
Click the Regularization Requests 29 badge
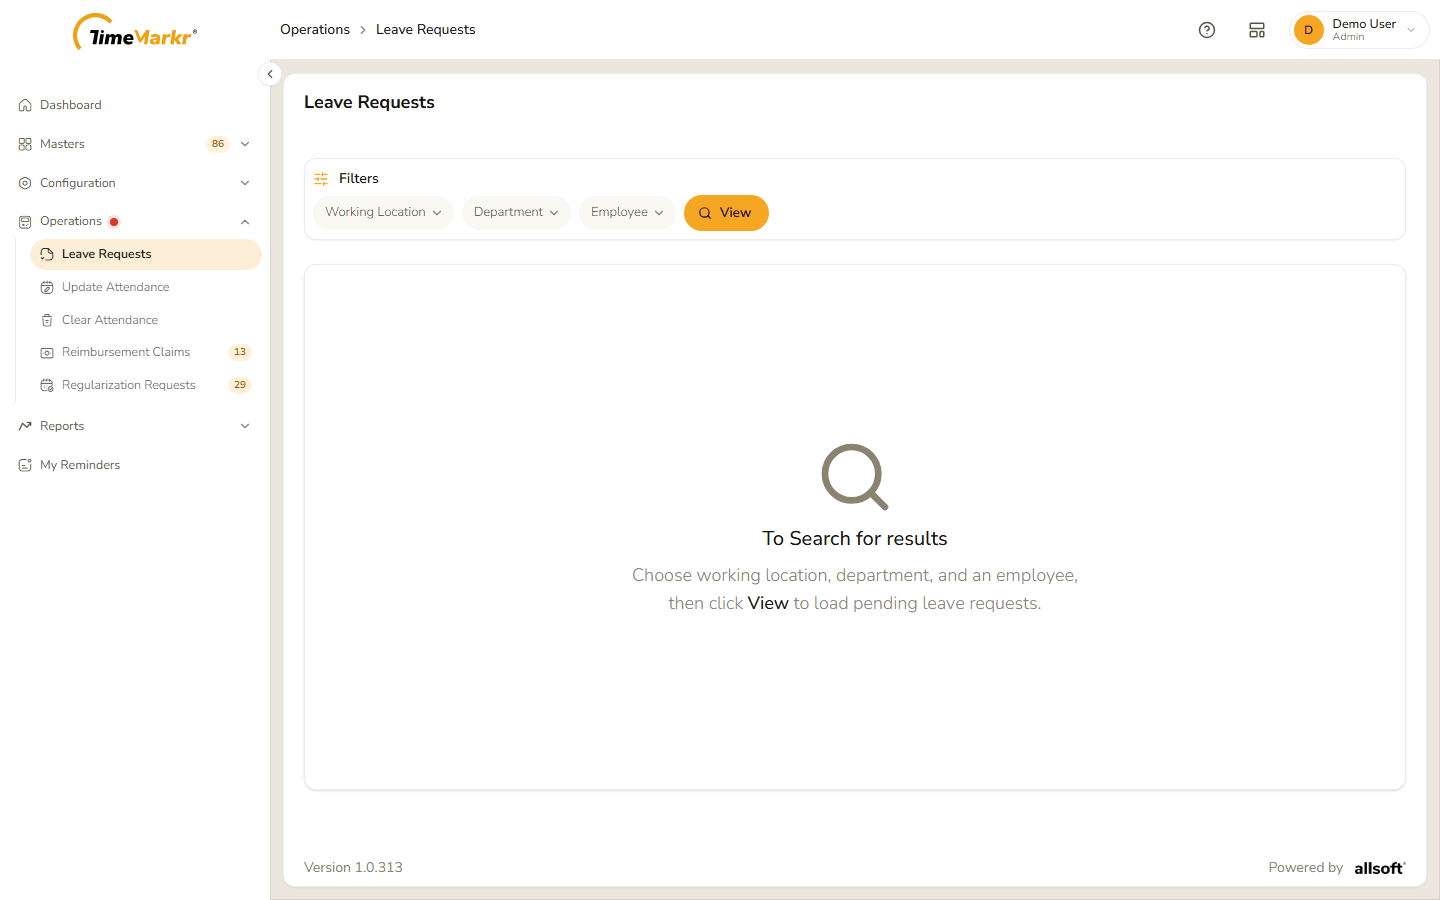[240, 385]
